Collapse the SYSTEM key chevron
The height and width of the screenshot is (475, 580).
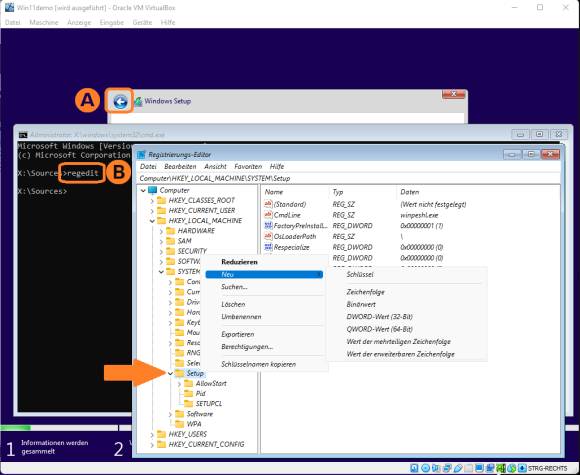coord(161,272)
